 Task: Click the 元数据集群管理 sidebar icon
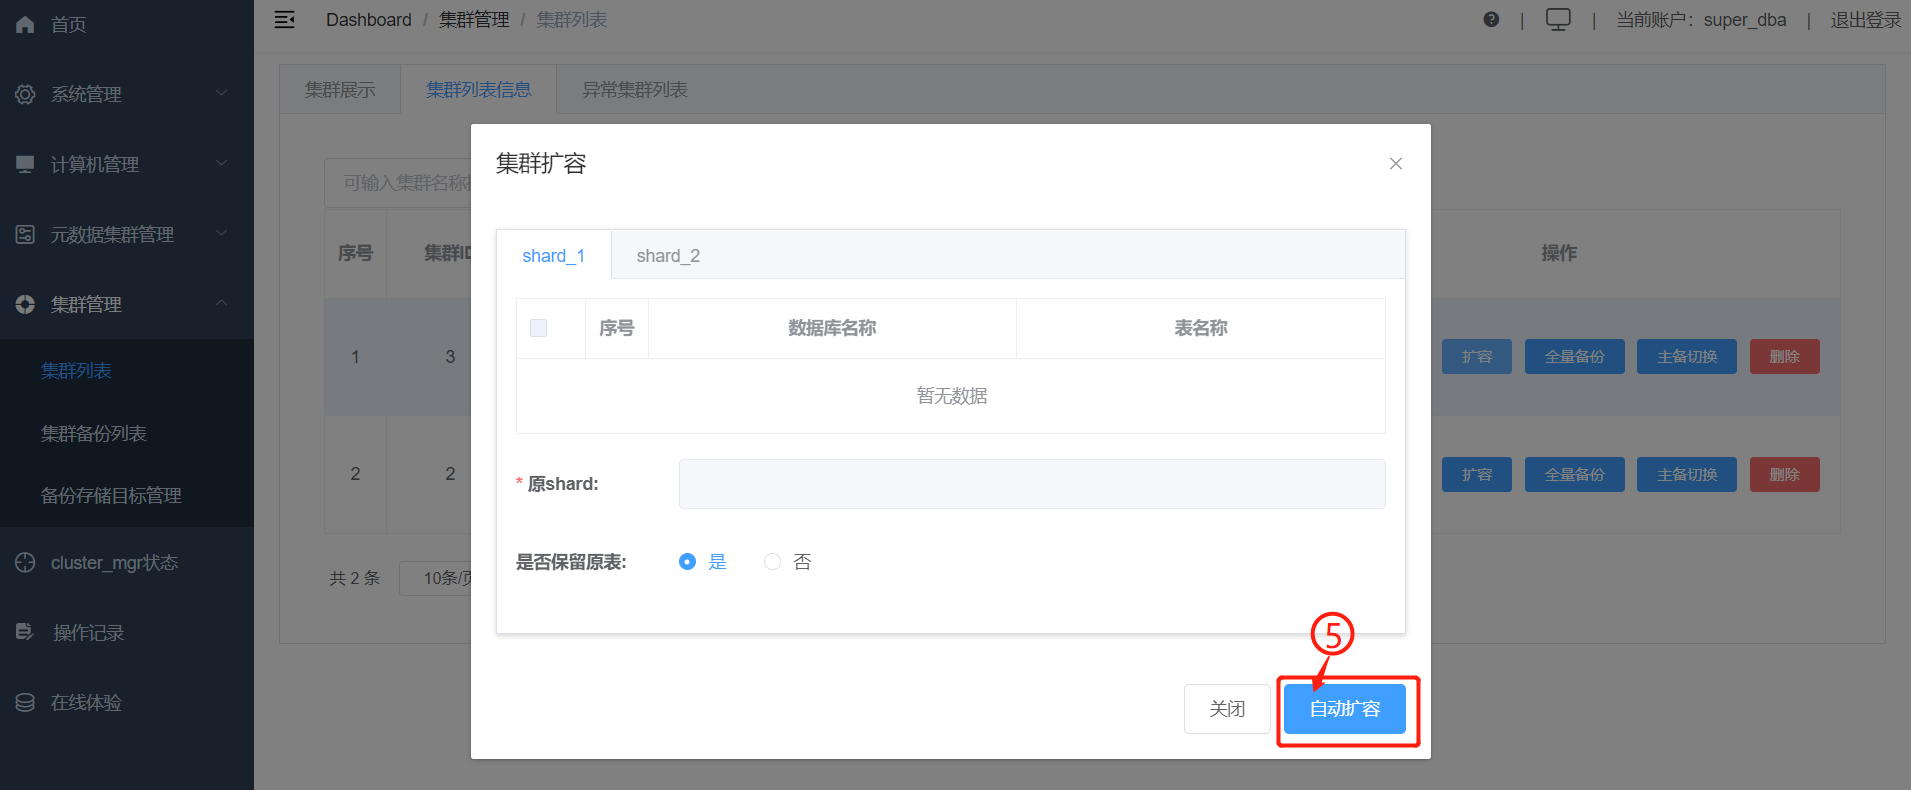pos(25,234)
